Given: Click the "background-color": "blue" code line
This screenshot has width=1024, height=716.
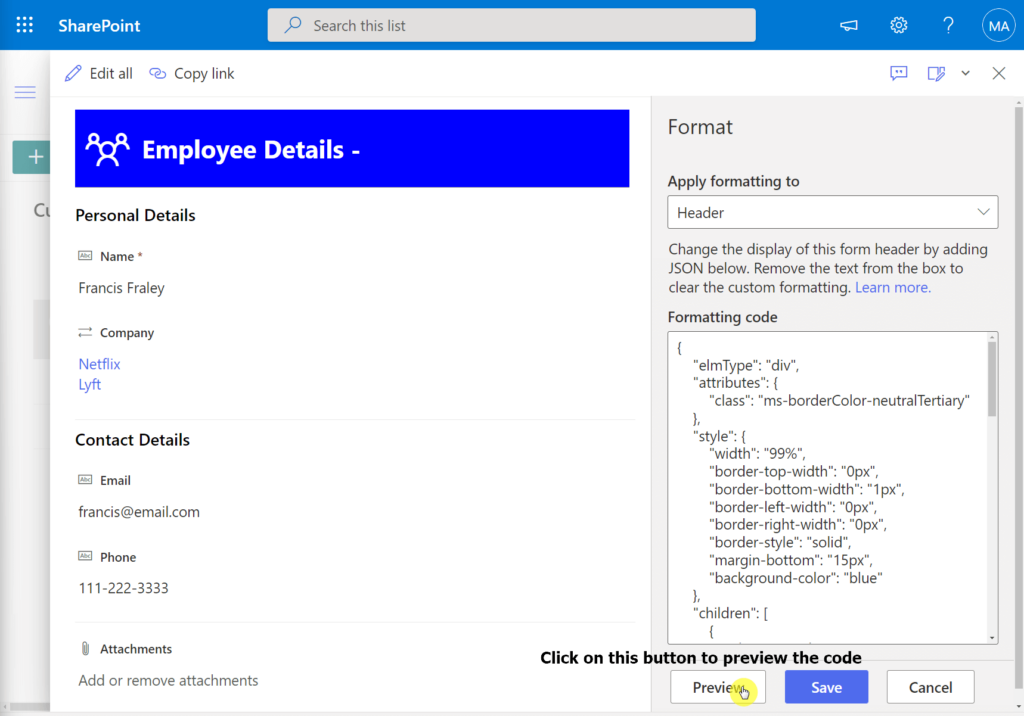Looking at the screenshot, I should [795, 578].
